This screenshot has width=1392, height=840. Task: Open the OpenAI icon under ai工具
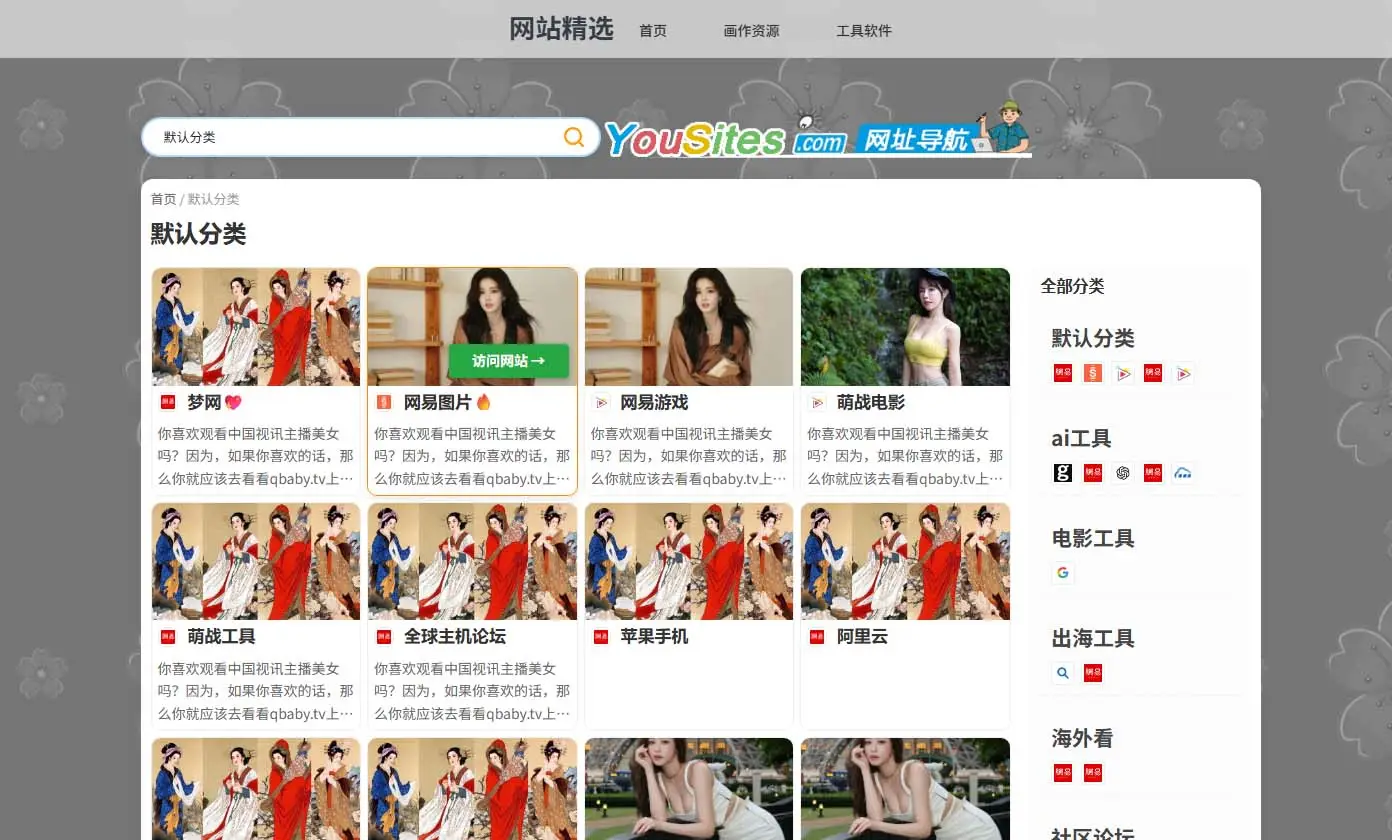click(x=1123, y=473)
